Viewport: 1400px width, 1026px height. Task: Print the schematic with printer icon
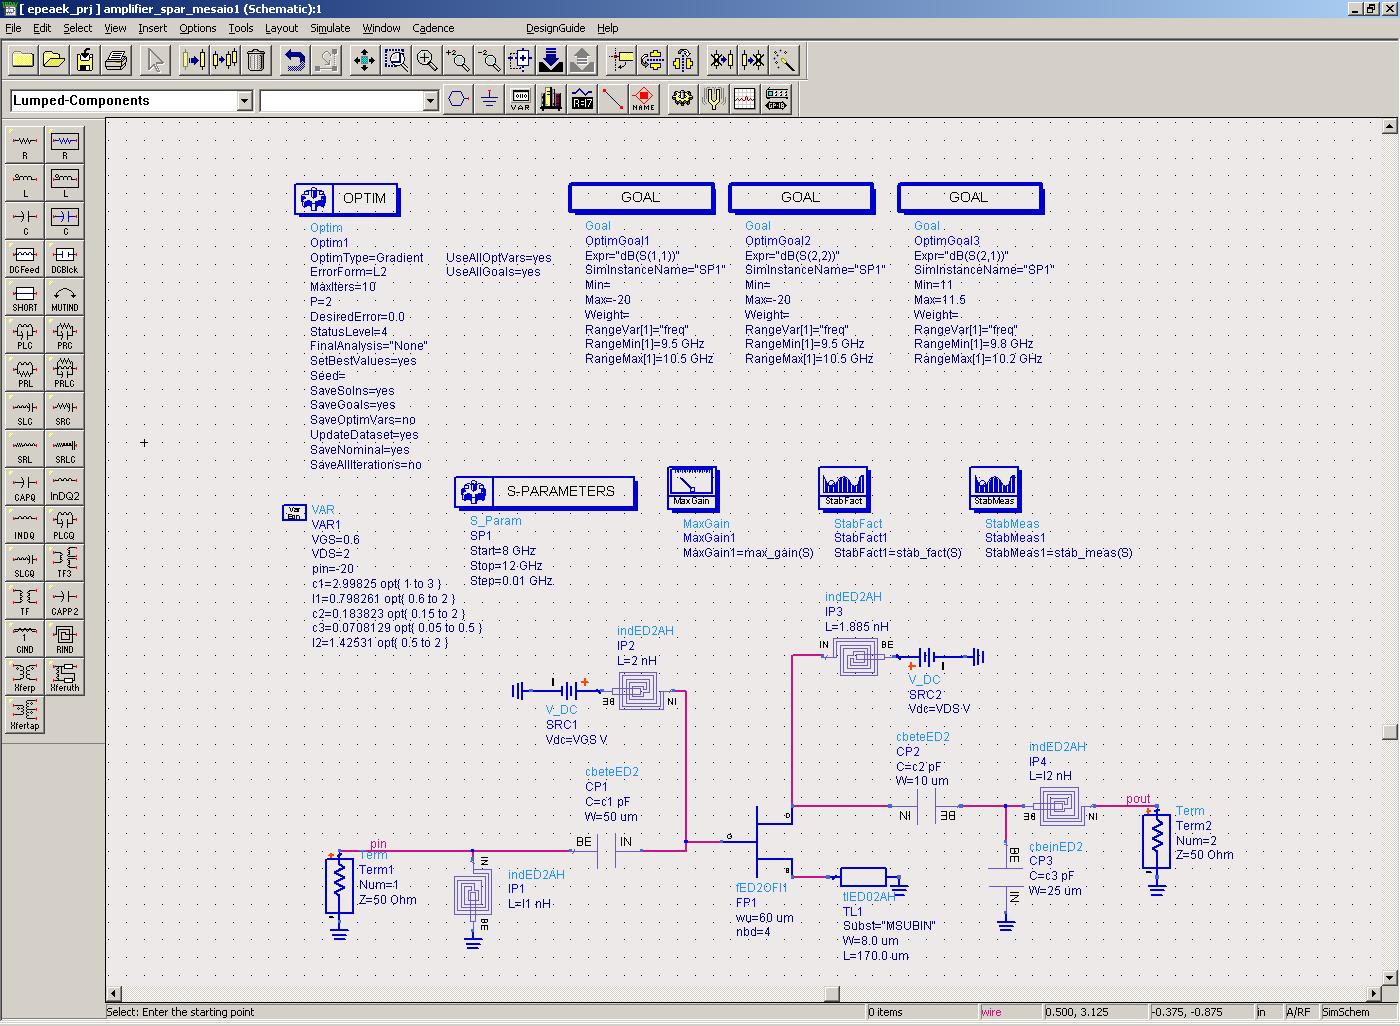tap(116, 60)
